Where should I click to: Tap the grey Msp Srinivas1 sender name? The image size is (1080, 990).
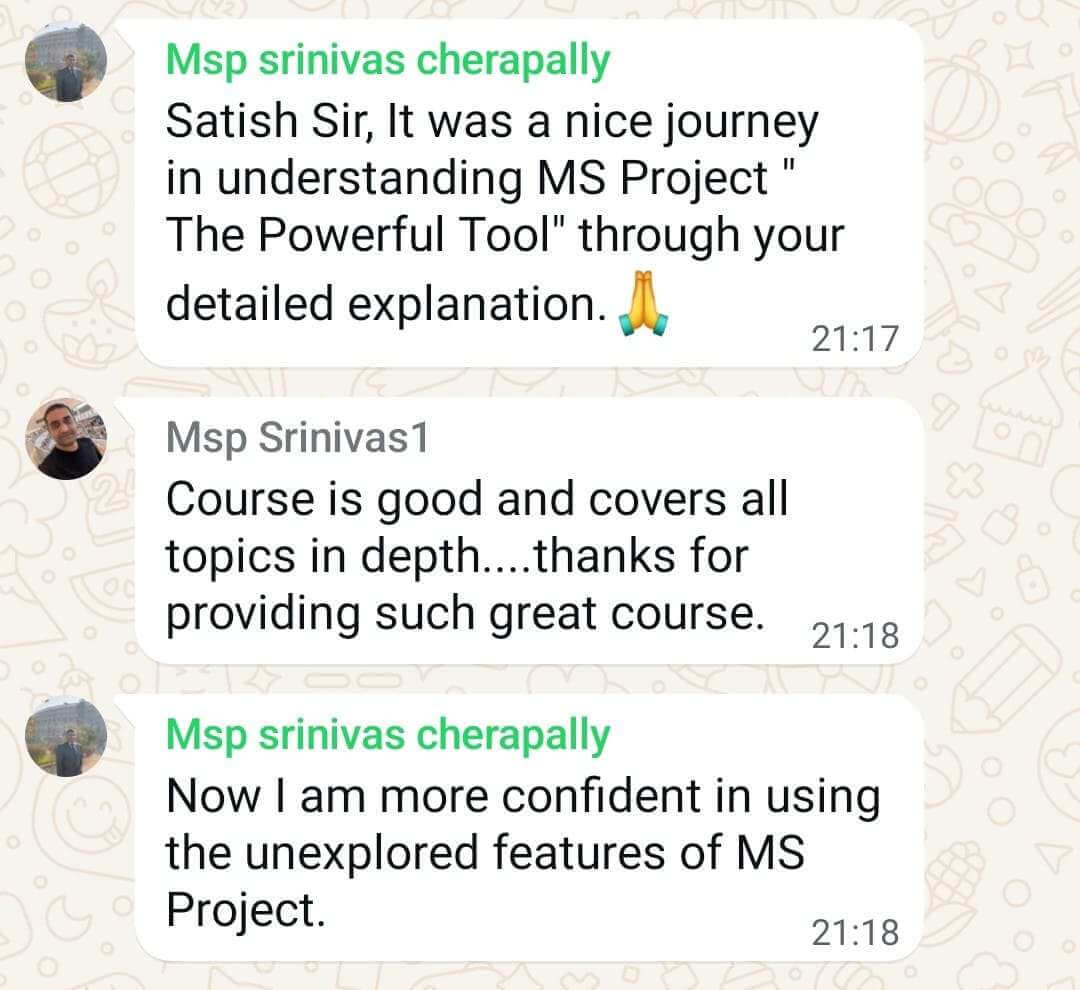click(x=297, y=437)
